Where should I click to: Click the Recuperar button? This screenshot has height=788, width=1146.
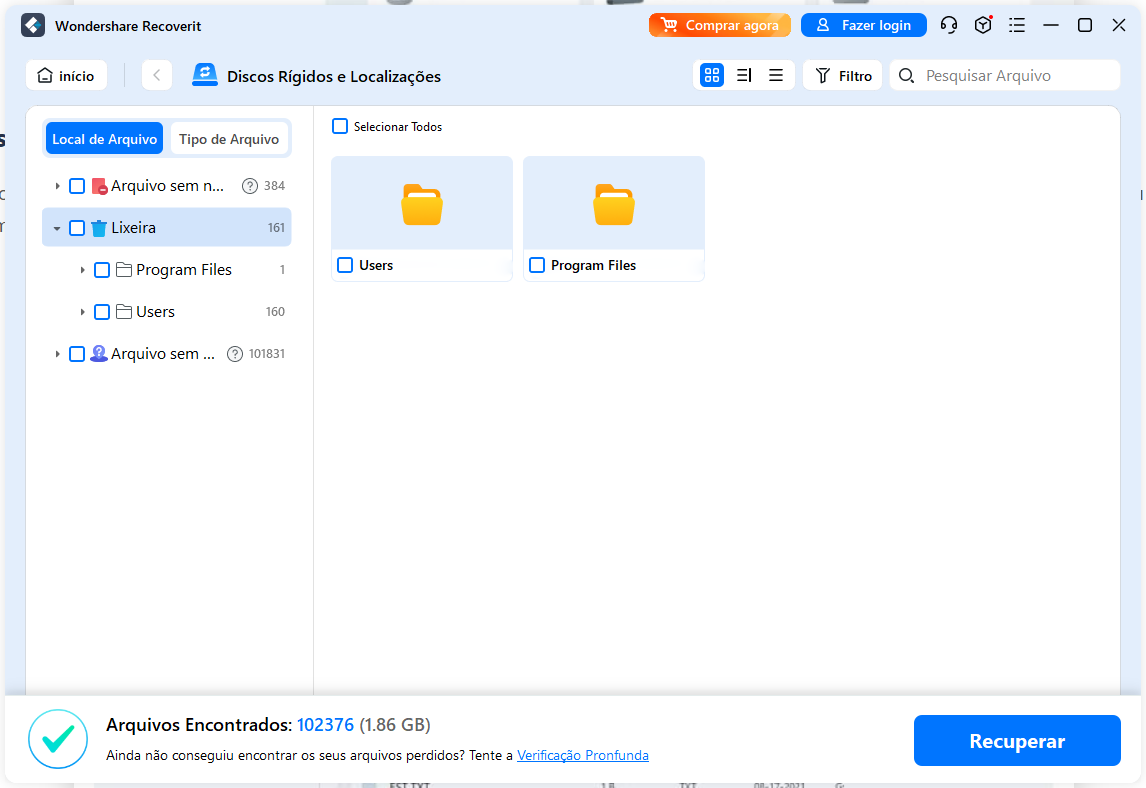coord(1017,740)
